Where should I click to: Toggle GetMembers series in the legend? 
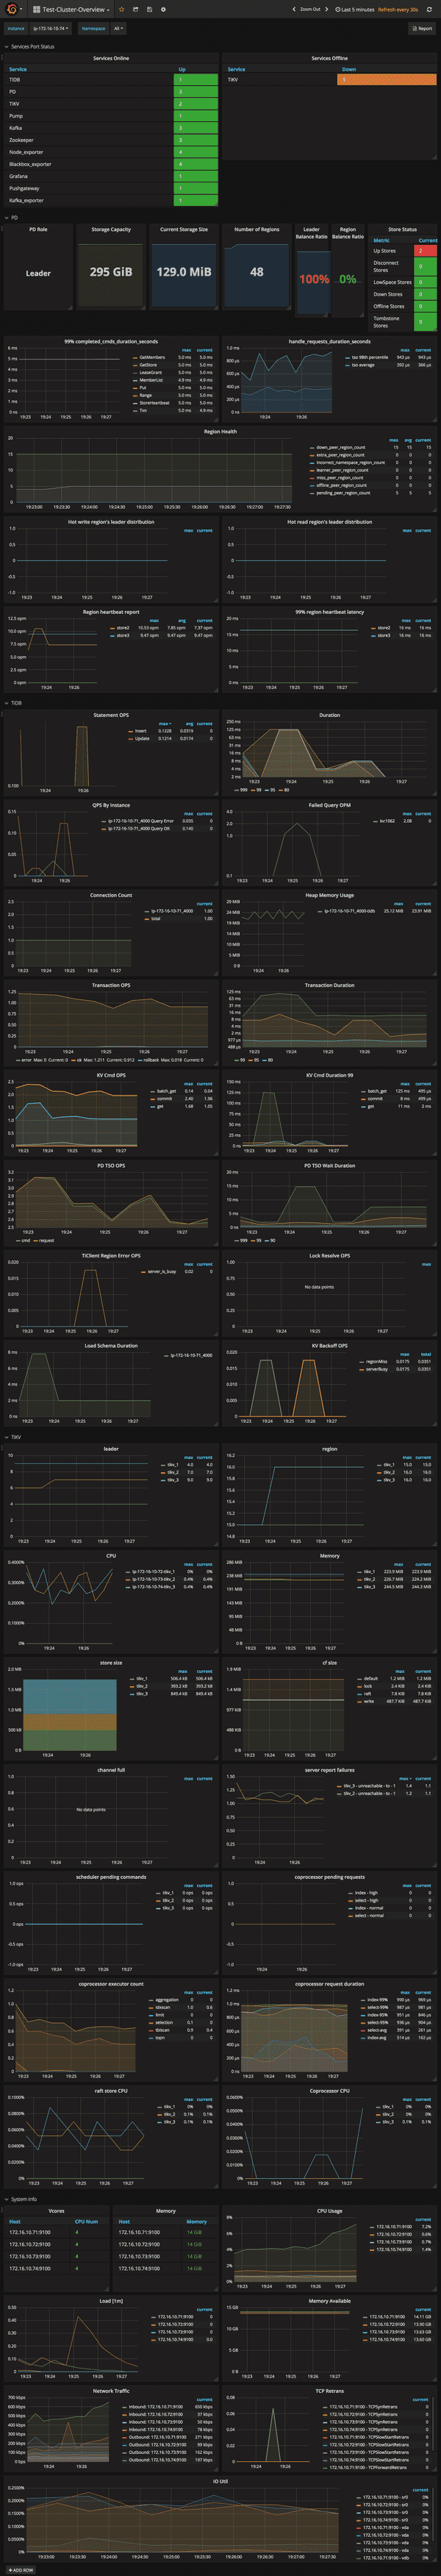coord(151,357)
